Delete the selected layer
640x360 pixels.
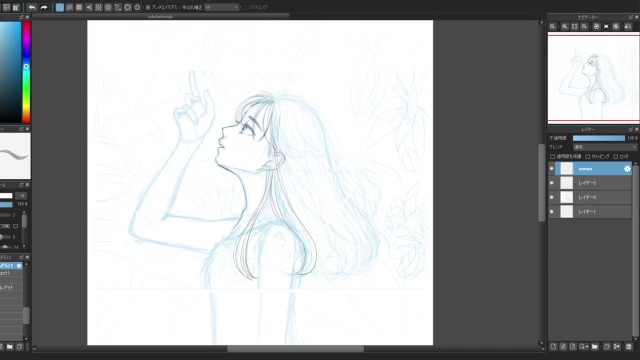tap(629, 347)
